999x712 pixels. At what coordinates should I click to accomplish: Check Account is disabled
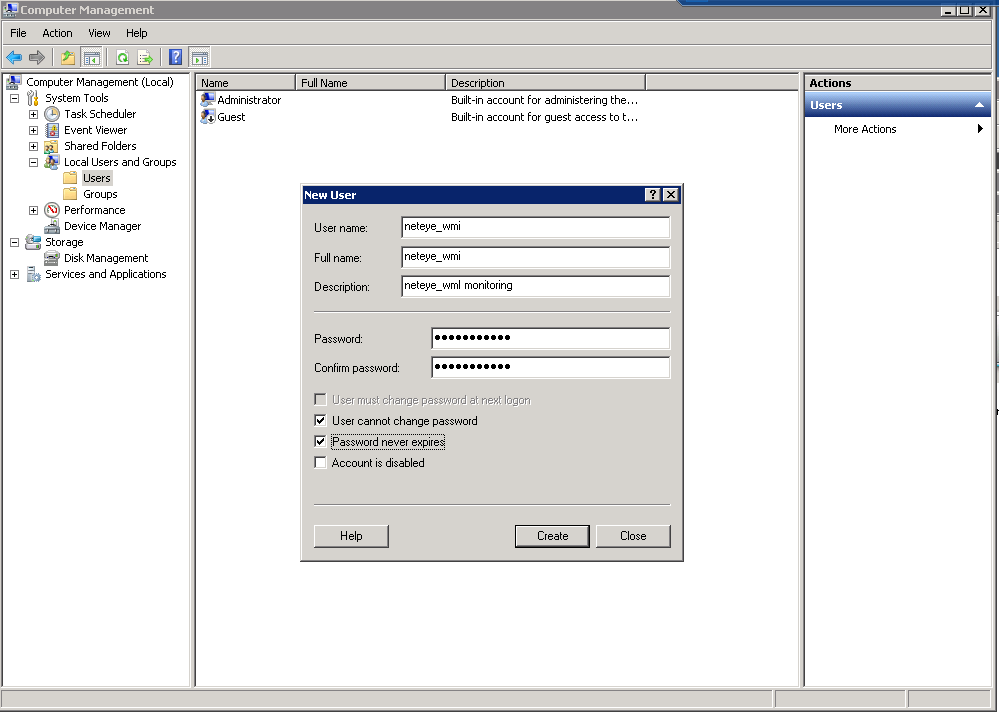click(320, 462)
